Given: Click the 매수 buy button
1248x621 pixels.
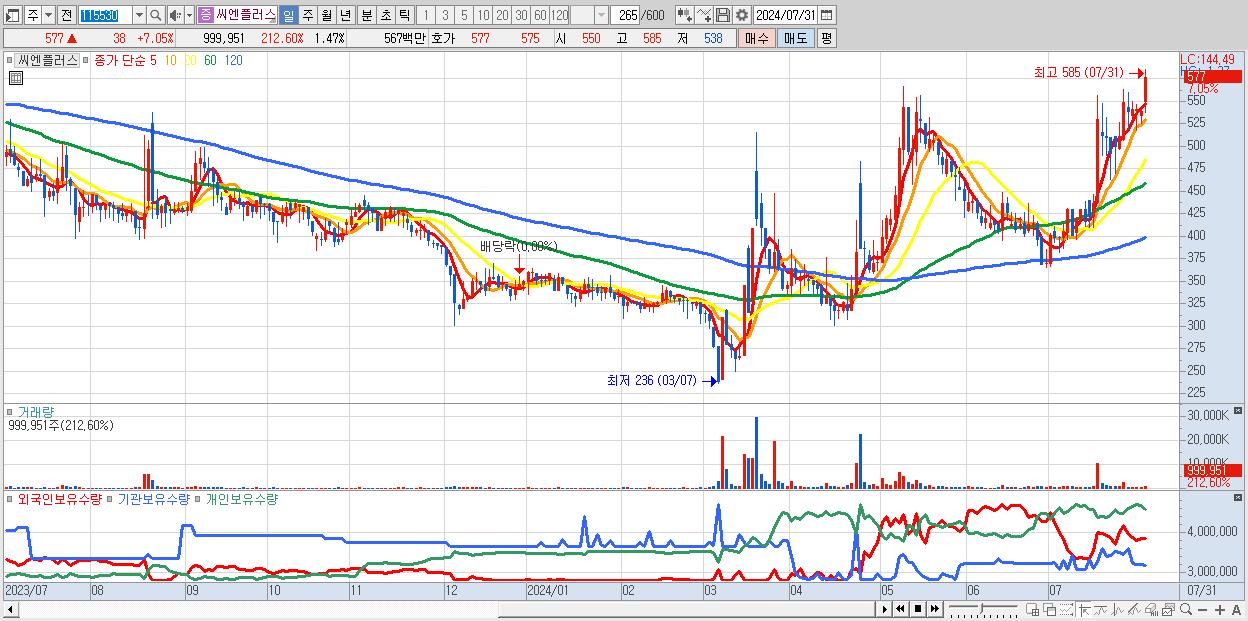Looking at the screenshot, I should pyautogui.click(x=756, y=38).
